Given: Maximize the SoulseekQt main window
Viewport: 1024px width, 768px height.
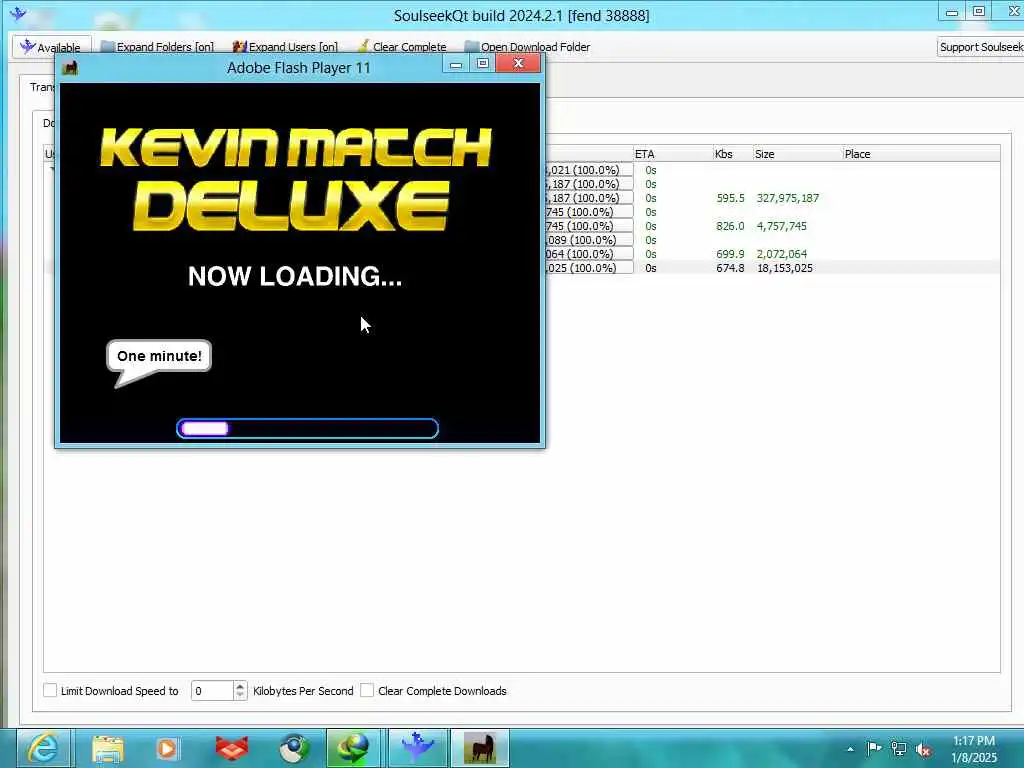Looking at the screenshot, I should click(978, 11).
